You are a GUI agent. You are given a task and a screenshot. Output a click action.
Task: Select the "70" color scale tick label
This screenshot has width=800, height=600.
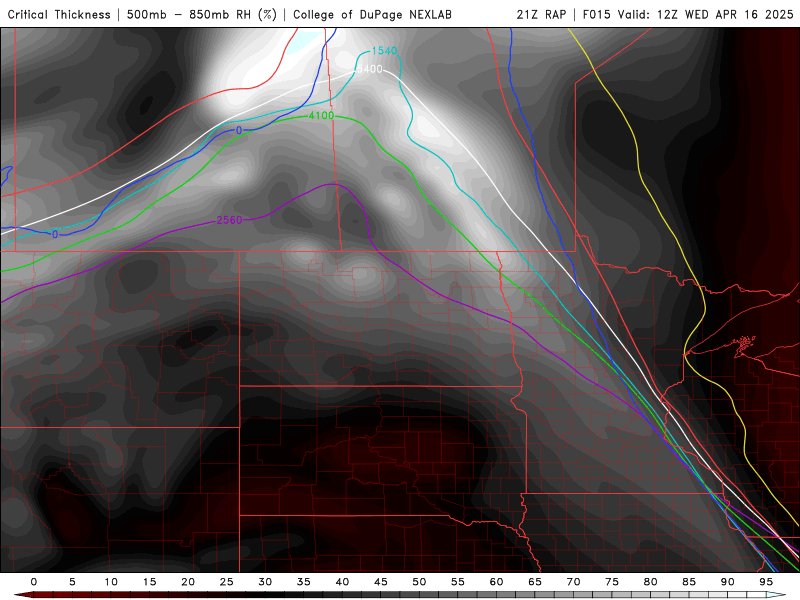click(573, 582)
